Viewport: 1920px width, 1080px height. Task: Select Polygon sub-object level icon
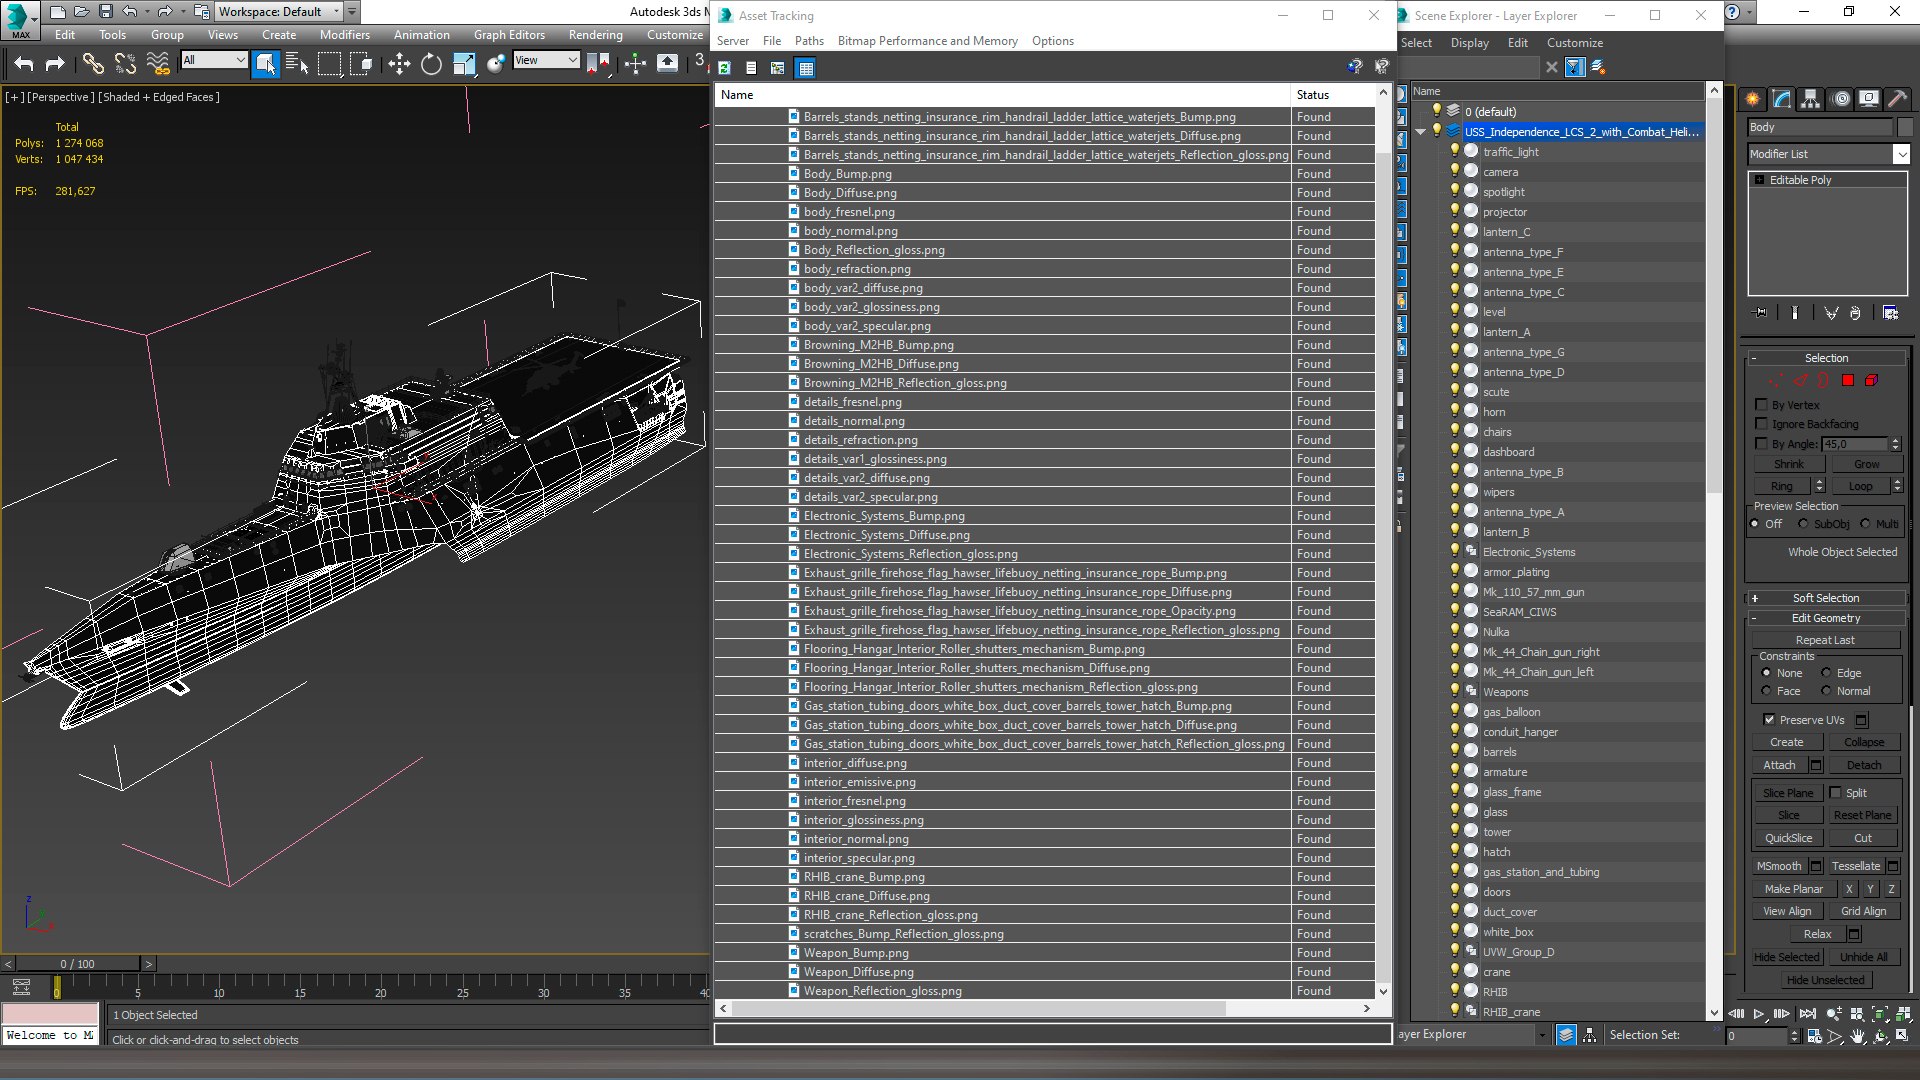point(1848,381)
